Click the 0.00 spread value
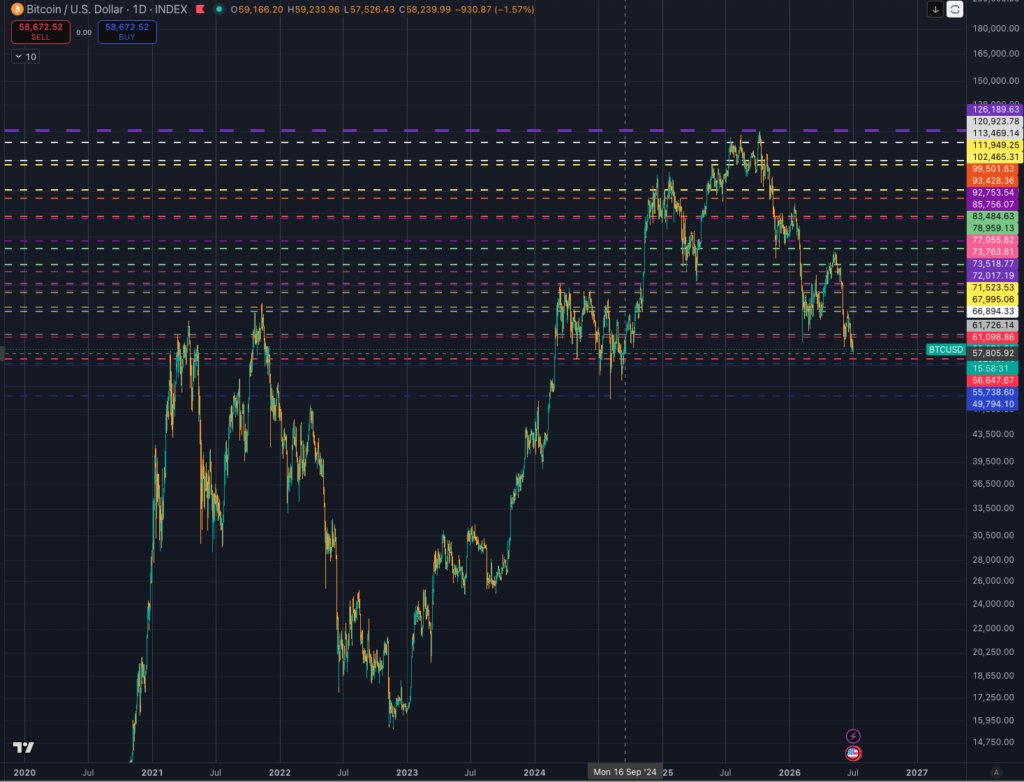 coord(84,32)
